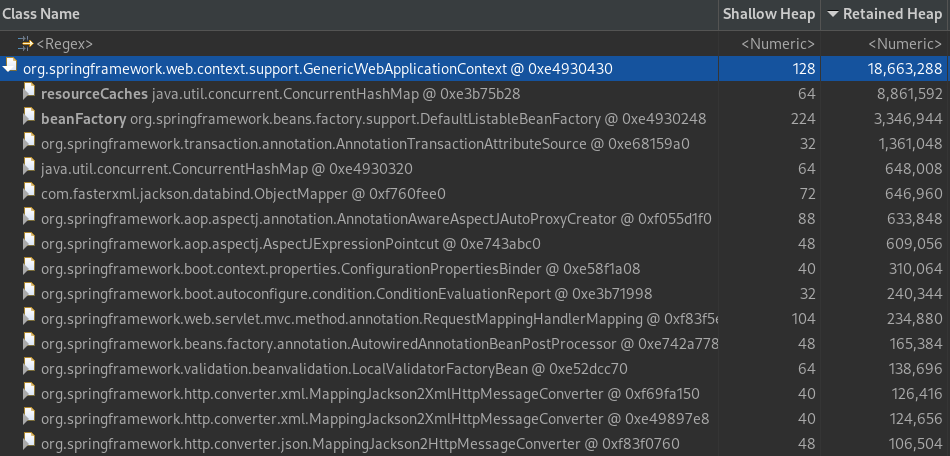
Task: Click the icon beside jackson ObjectMapper row
Action: (28, 193)
